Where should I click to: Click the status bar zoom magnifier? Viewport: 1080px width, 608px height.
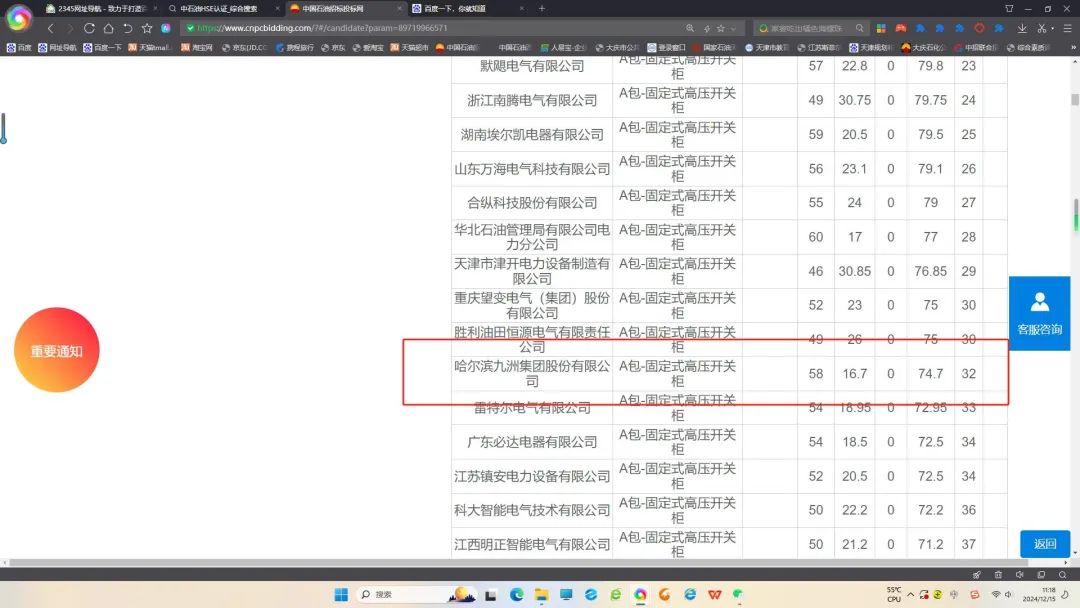tap(1063, 574)
